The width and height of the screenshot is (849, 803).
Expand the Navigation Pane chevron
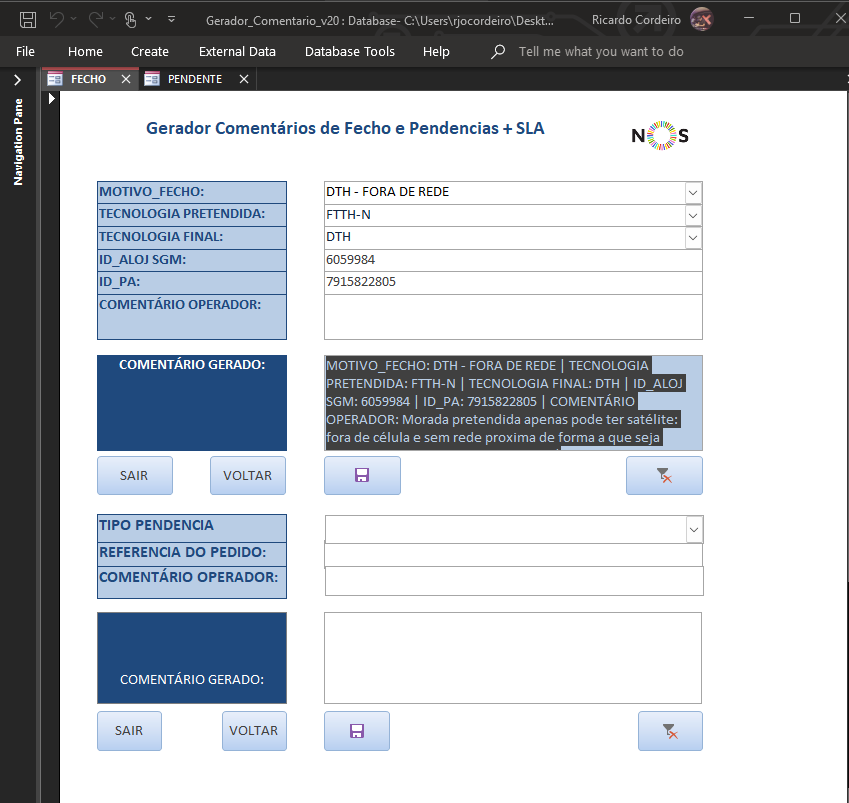click(17, 80)
